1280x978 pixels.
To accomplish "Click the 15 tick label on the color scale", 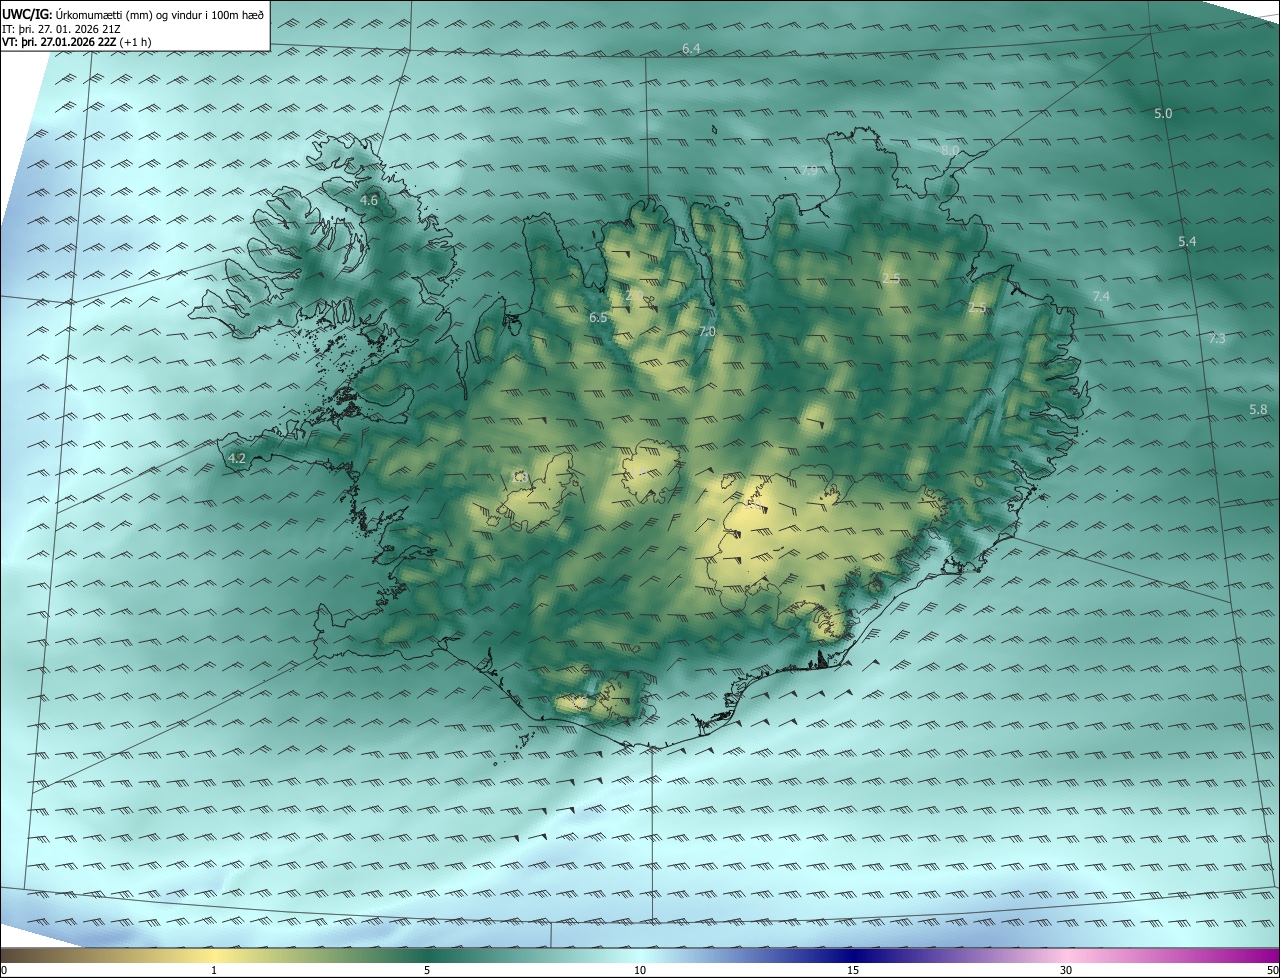I will (x=853, y=970).
